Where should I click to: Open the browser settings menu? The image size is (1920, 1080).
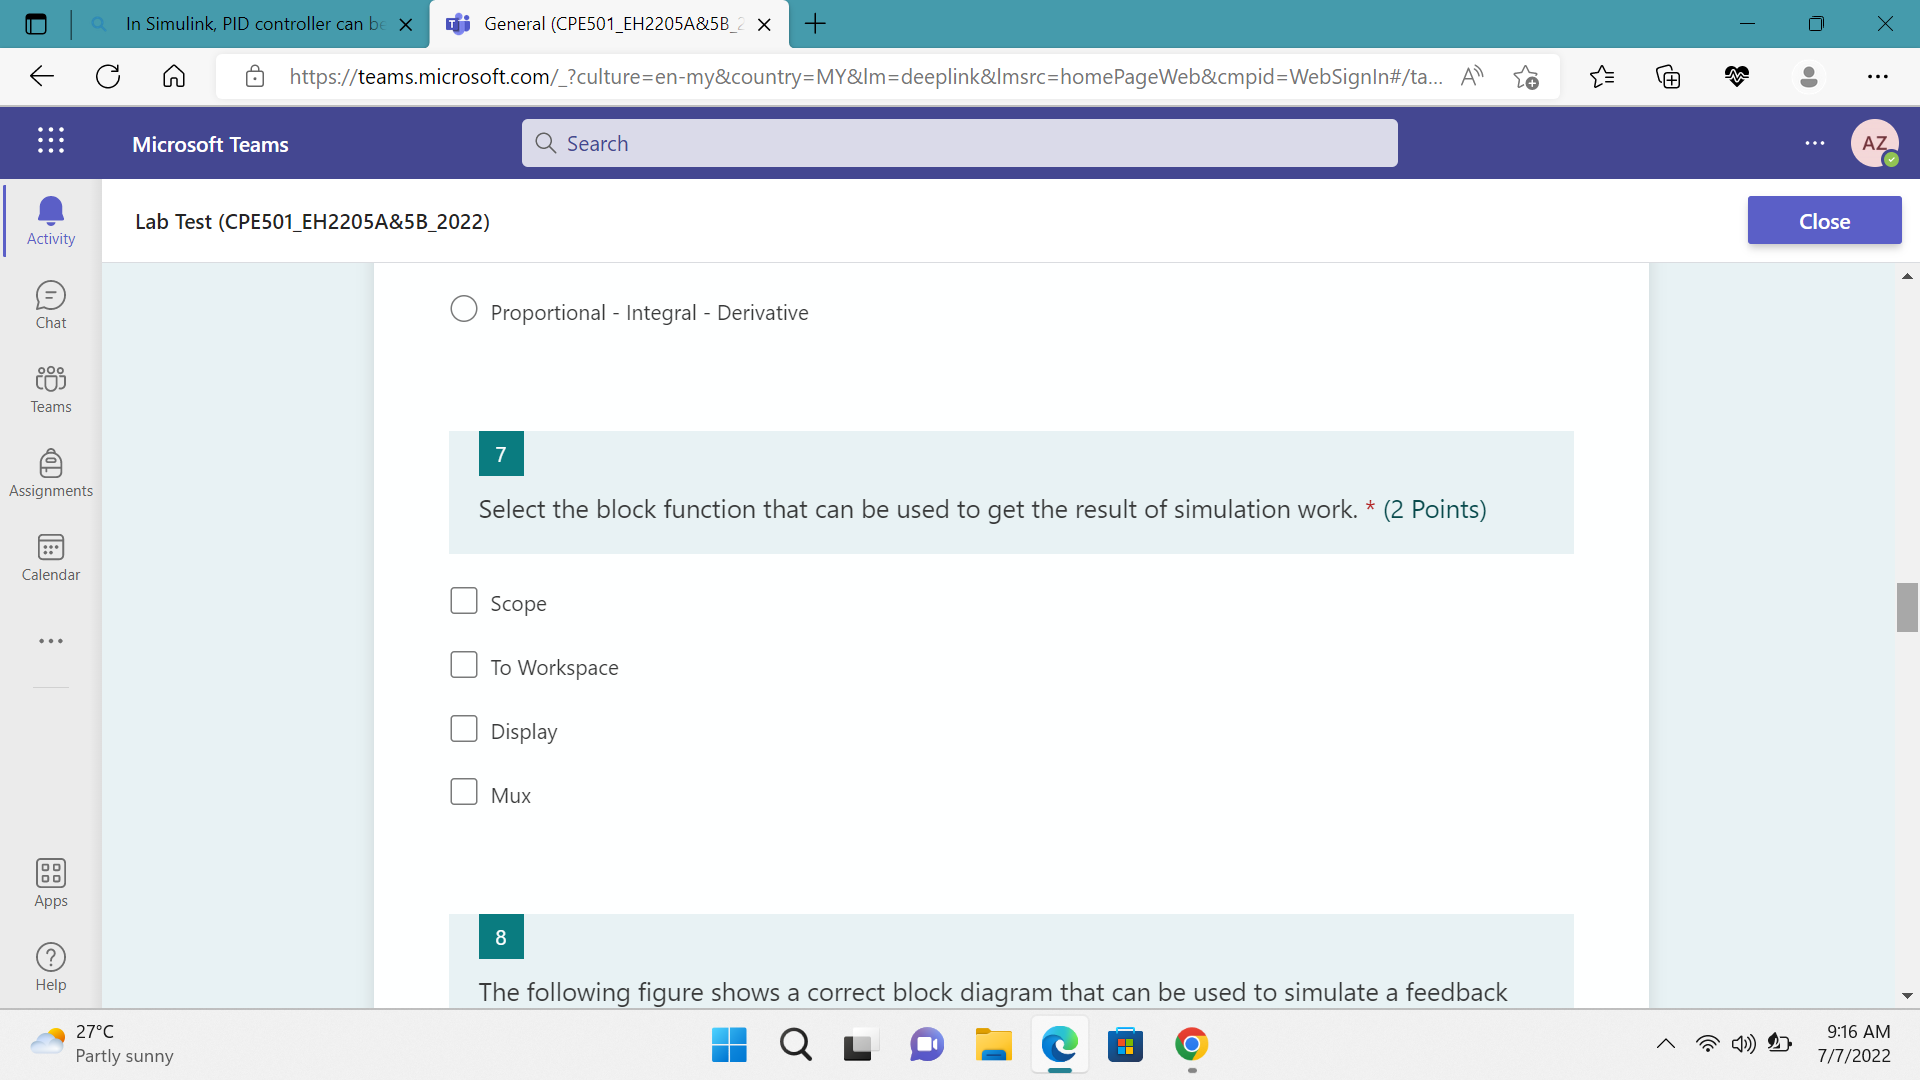pyautogui.click(x=1879, y=76)
